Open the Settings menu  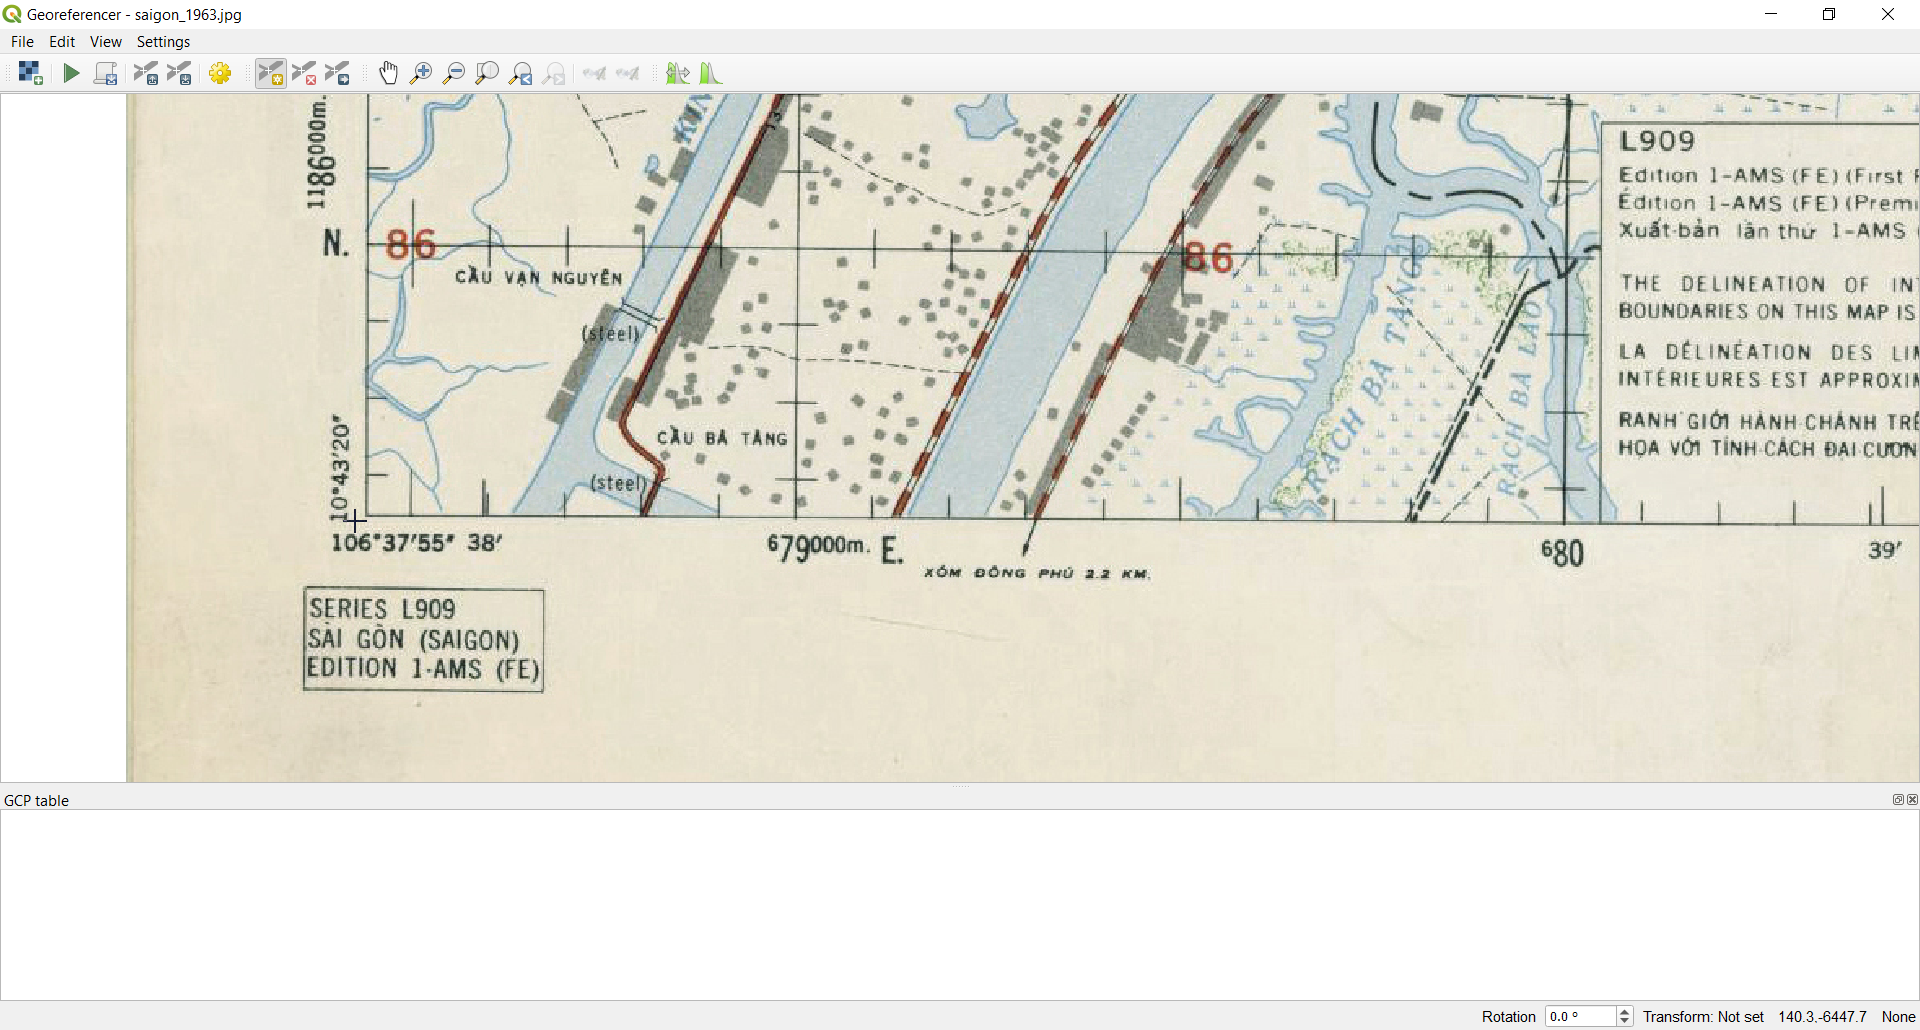163,42
